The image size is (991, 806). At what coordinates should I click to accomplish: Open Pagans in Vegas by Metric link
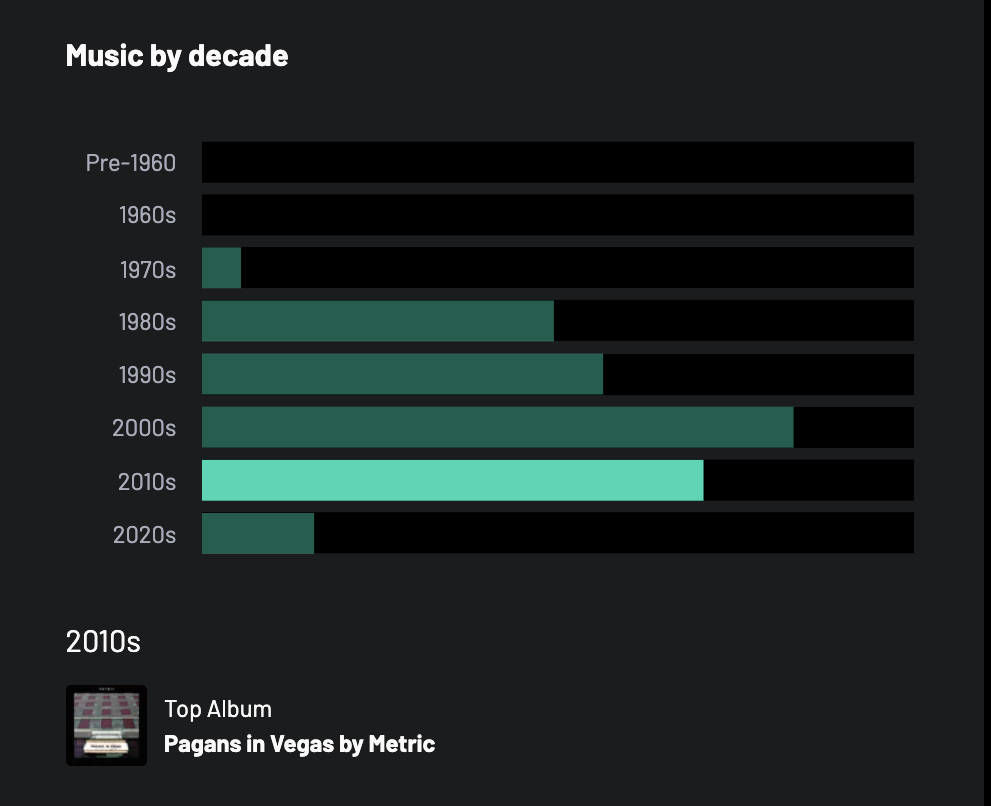click(299, 744)
